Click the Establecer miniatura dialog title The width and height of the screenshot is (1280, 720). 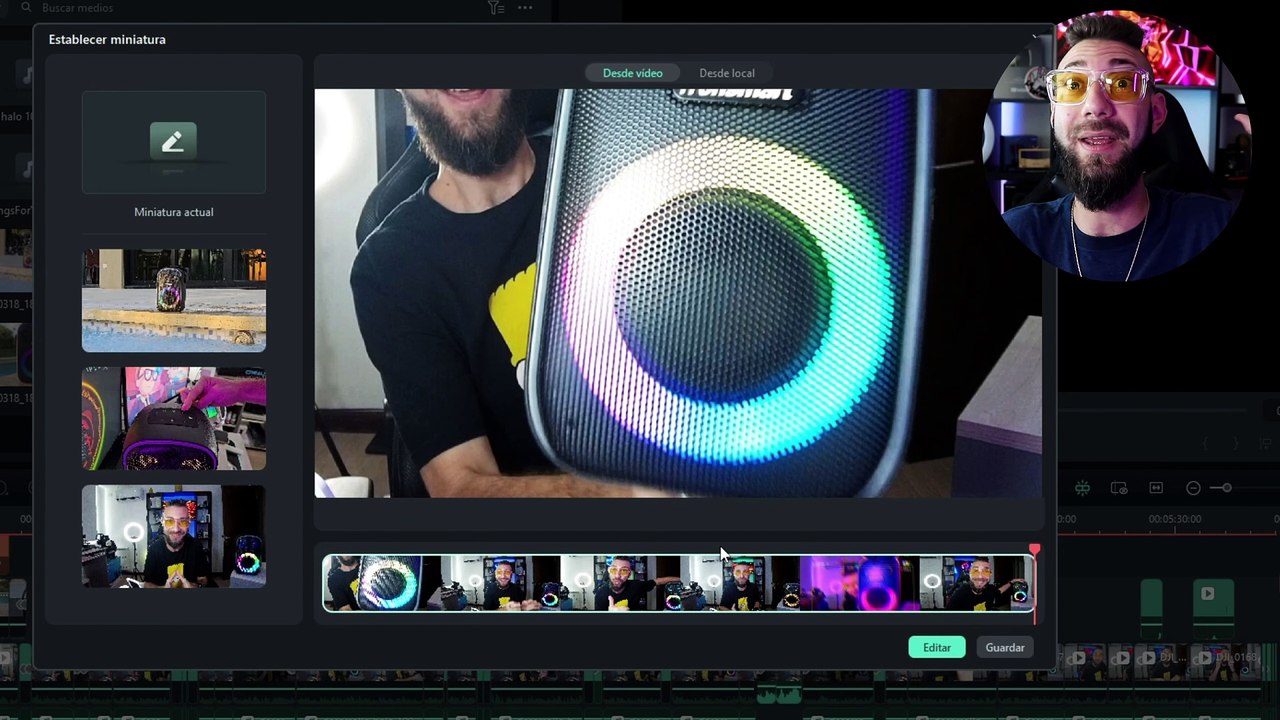click(x=107, y=39)
